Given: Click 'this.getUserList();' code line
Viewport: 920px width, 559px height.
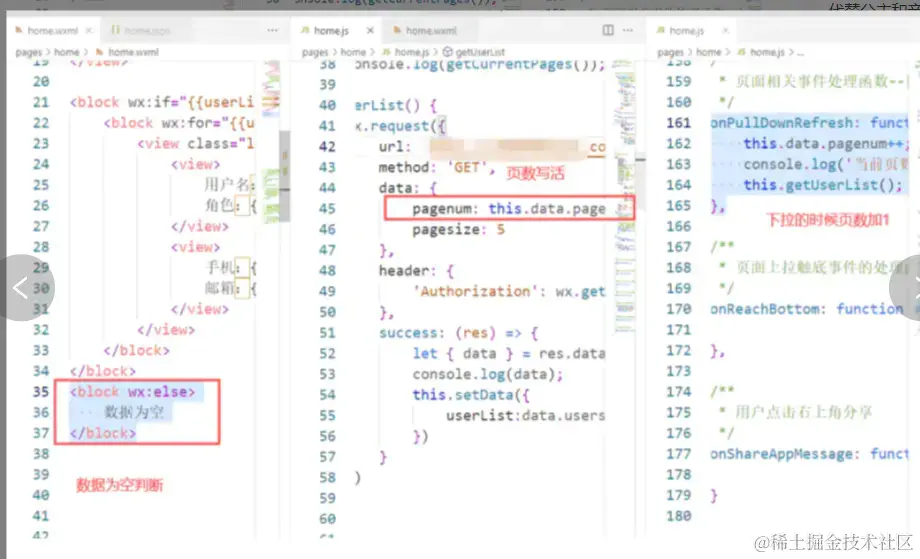Looking at the screenshot, I should tap(823, 185).
